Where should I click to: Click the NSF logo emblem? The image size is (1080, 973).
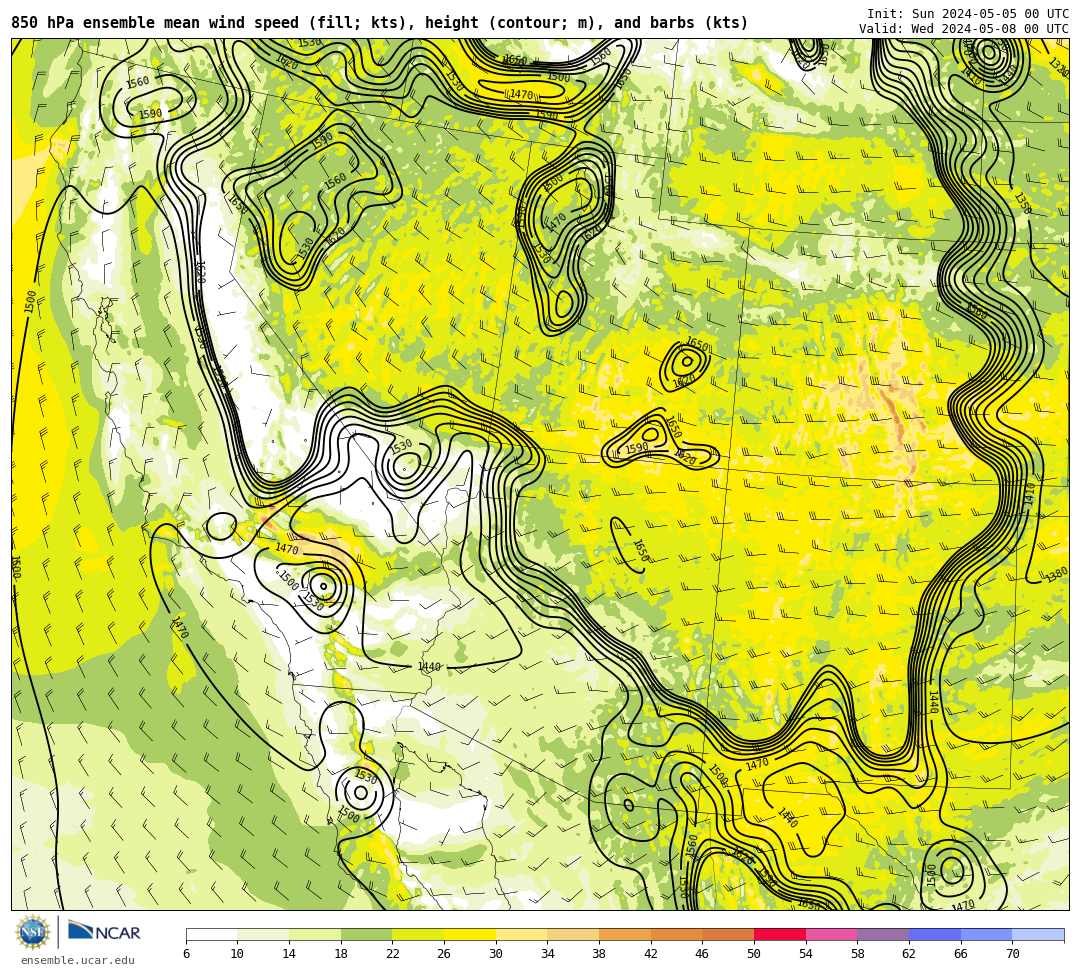[x=33, y=933]
